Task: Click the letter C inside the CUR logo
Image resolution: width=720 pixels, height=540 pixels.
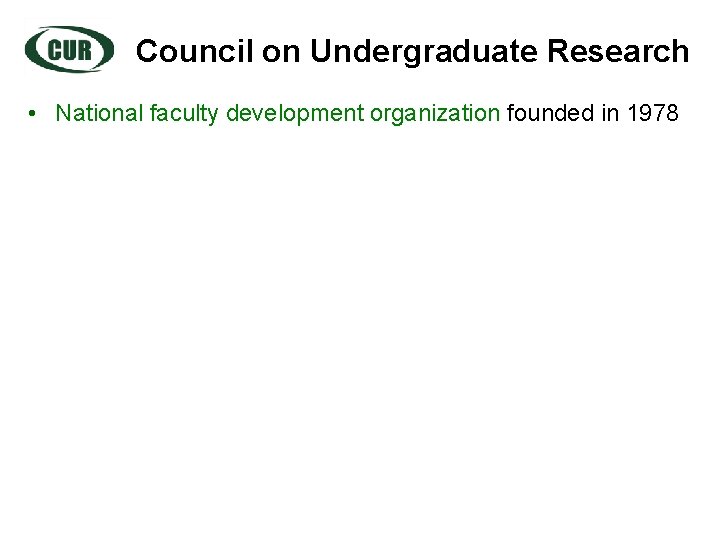Action: [54, 50]
